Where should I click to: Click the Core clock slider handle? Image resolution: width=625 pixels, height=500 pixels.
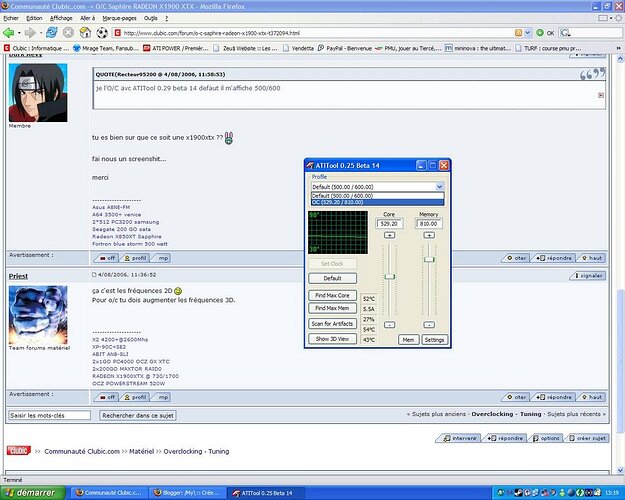(390, 276)
